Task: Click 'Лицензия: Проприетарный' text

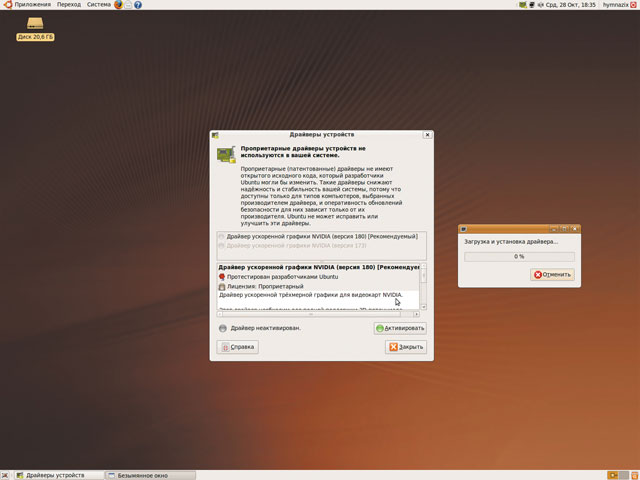Action: (x=265, y=287)
